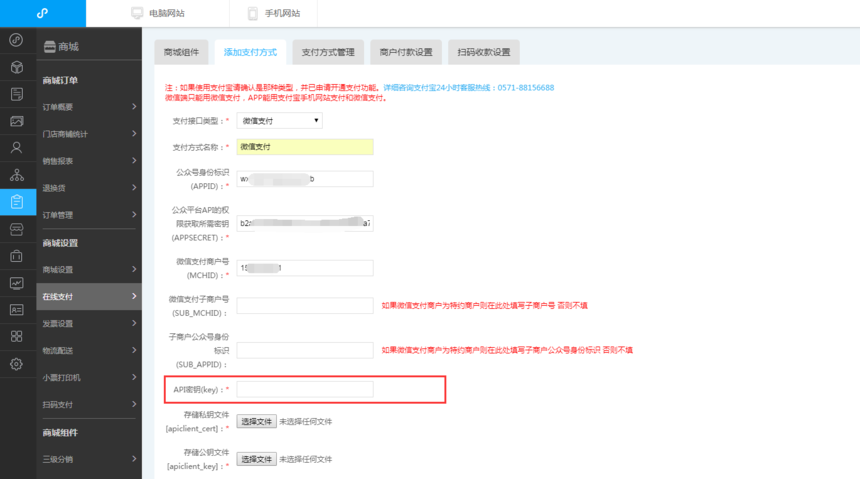Expand 三级分销 in the sidebar
860x479 pixels.
89,459
